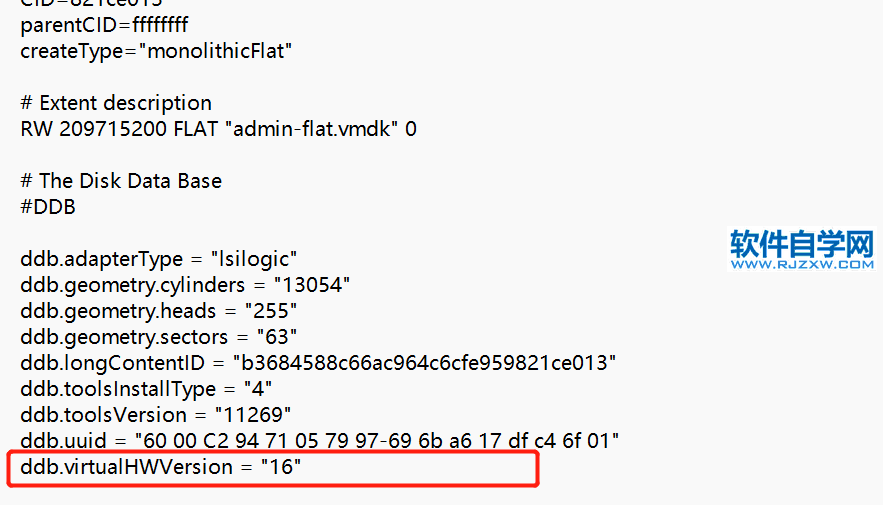Click the ddb.adapterType "lsilogic" line
Image resolution: width=883 pixels, height=505 pixels.
click(159, 259)
